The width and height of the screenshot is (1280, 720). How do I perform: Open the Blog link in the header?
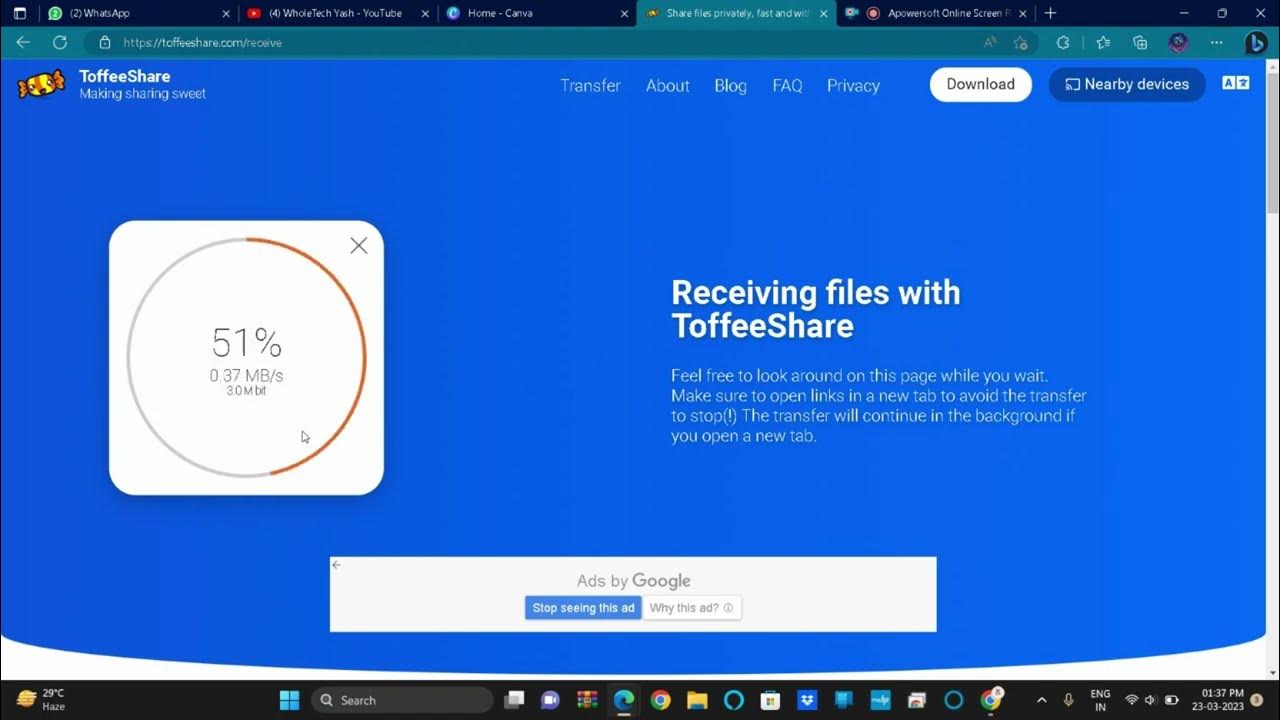coord(730,86)
